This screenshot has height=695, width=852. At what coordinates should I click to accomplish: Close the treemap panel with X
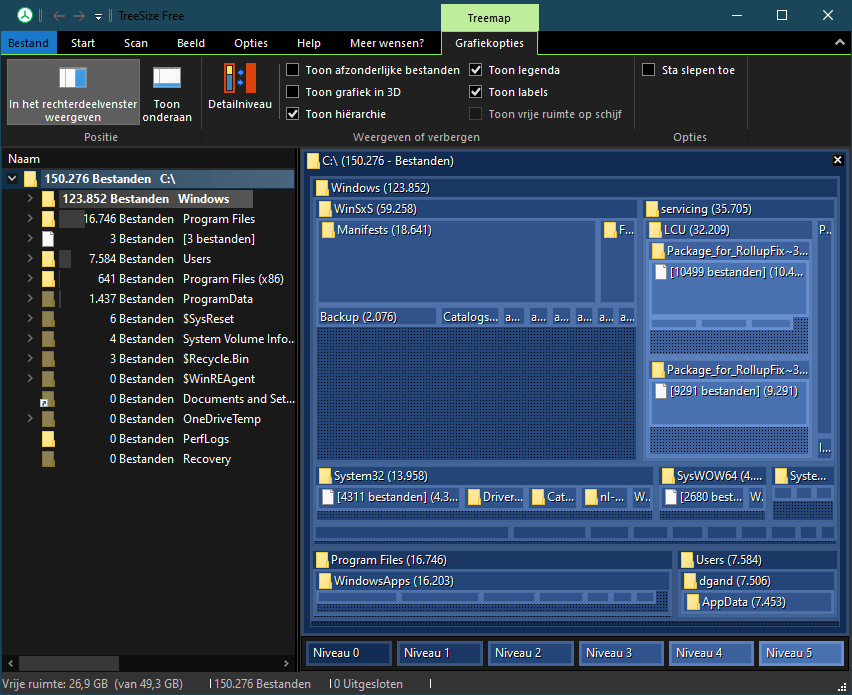pos(837,160)
